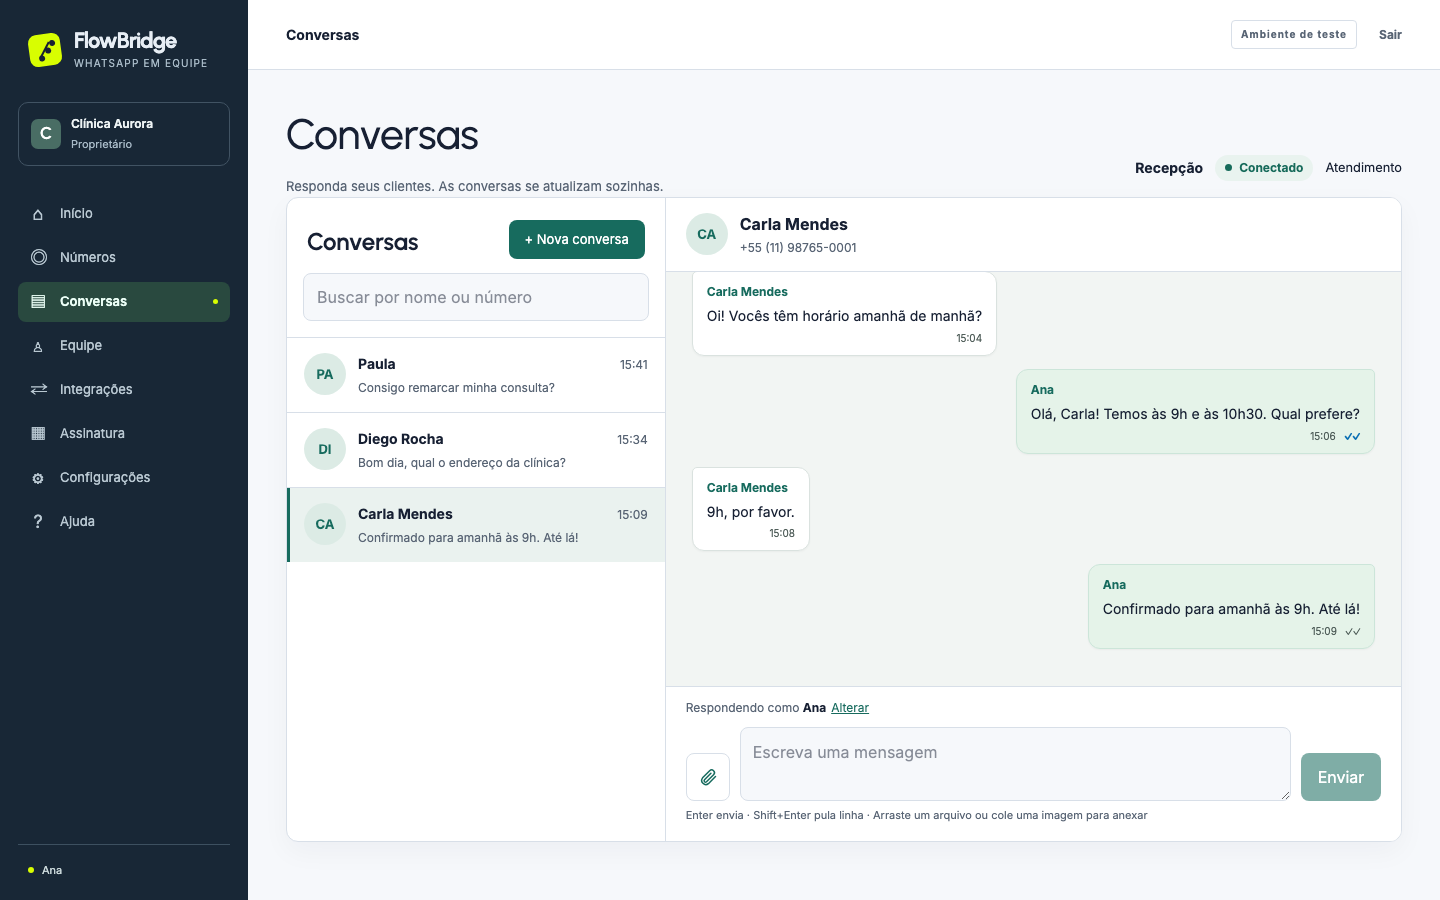Click the Conversas breadcrumb in top bar
Screen dimensions: 1440x900
point(322,35)
